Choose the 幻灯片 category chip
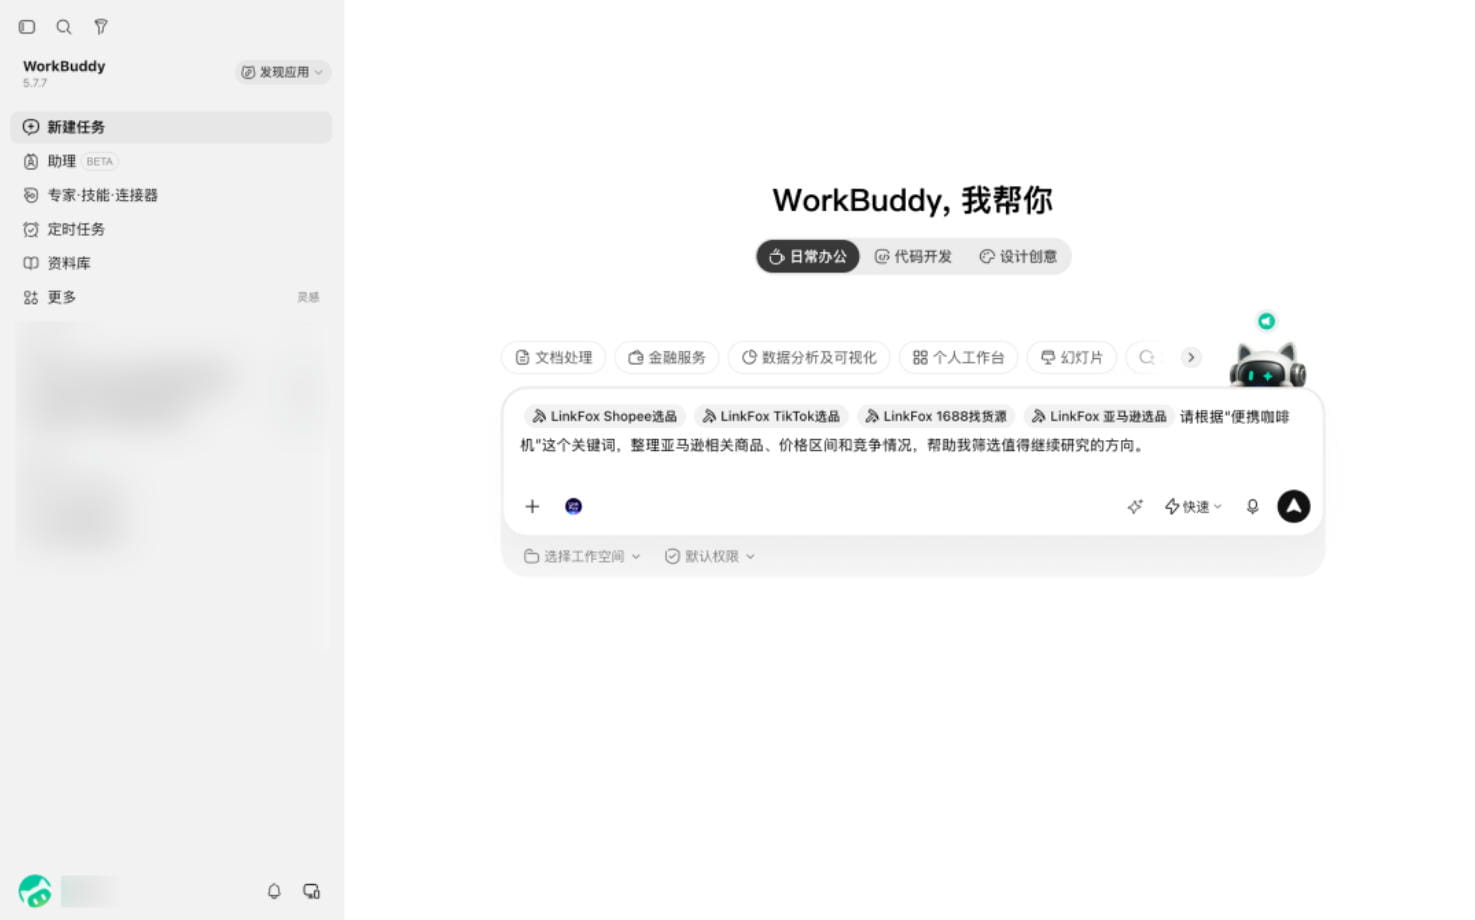 [x=1072, y=357]
